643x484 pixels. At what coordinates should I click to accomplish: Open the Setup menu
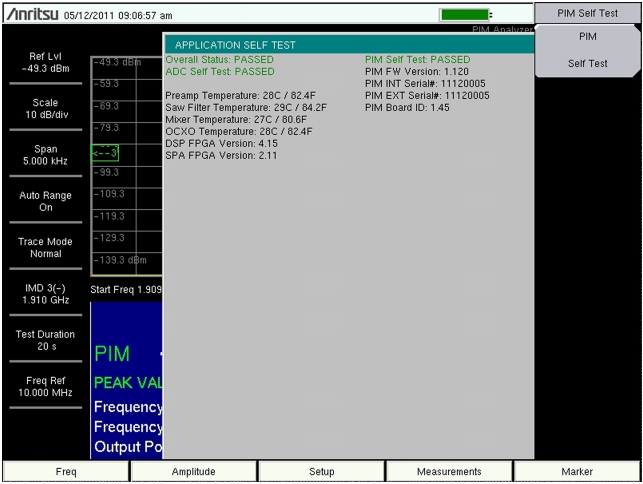point(322,471)
